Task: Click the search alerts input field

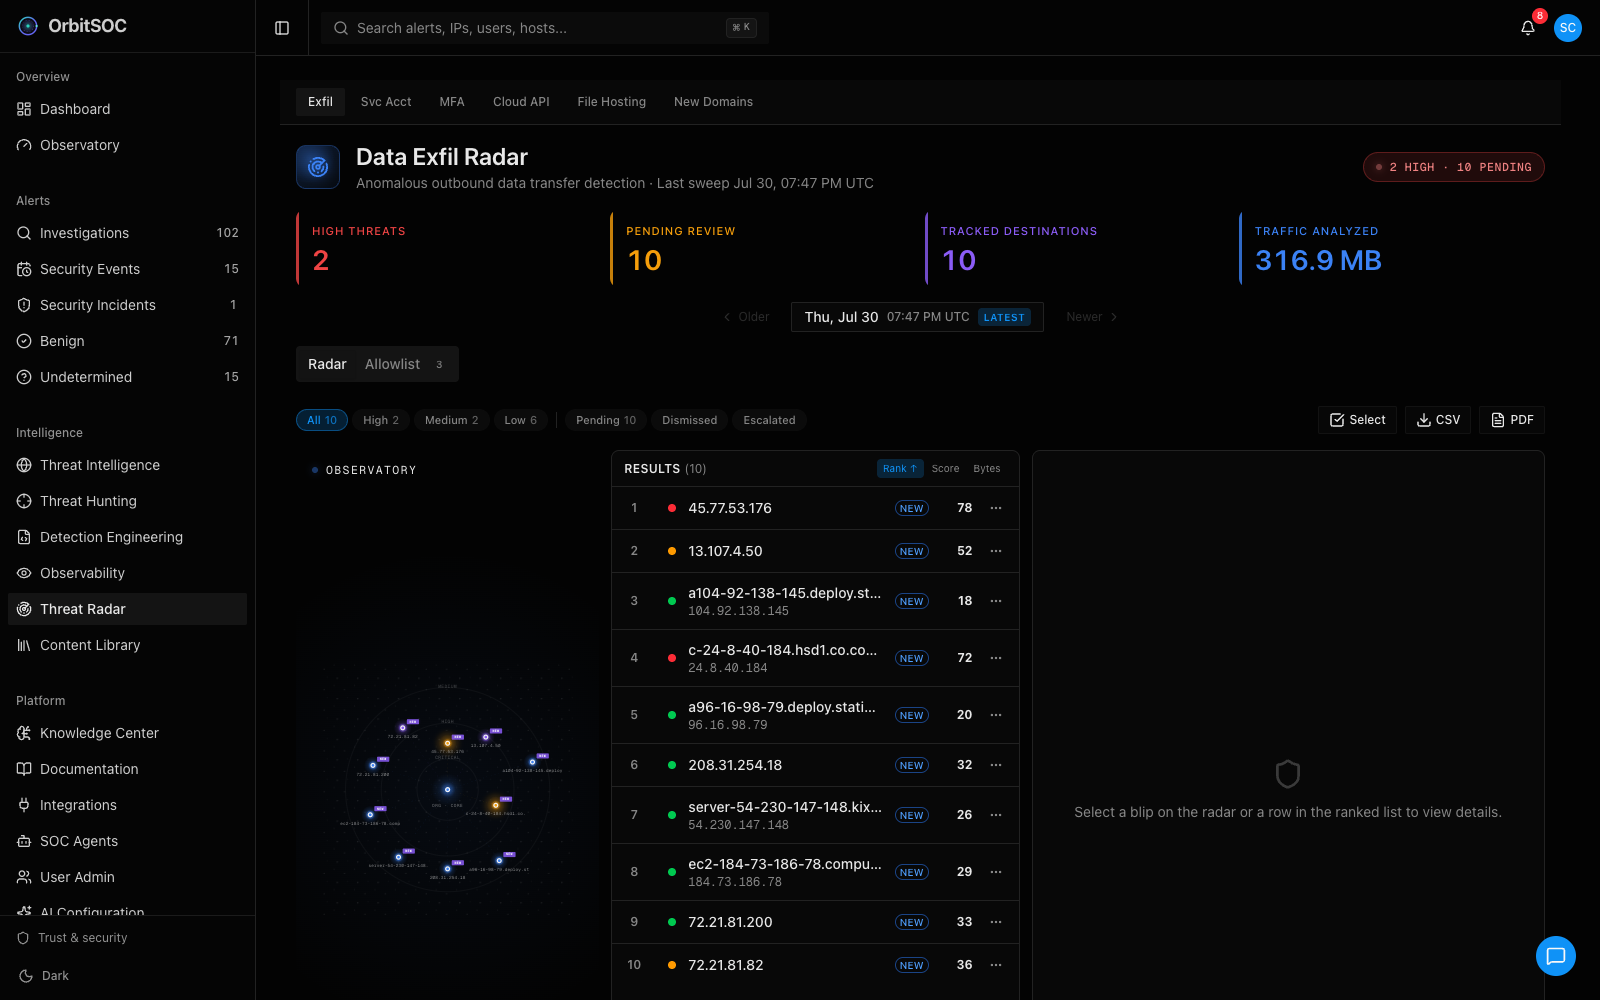Action: coord(545,28)
